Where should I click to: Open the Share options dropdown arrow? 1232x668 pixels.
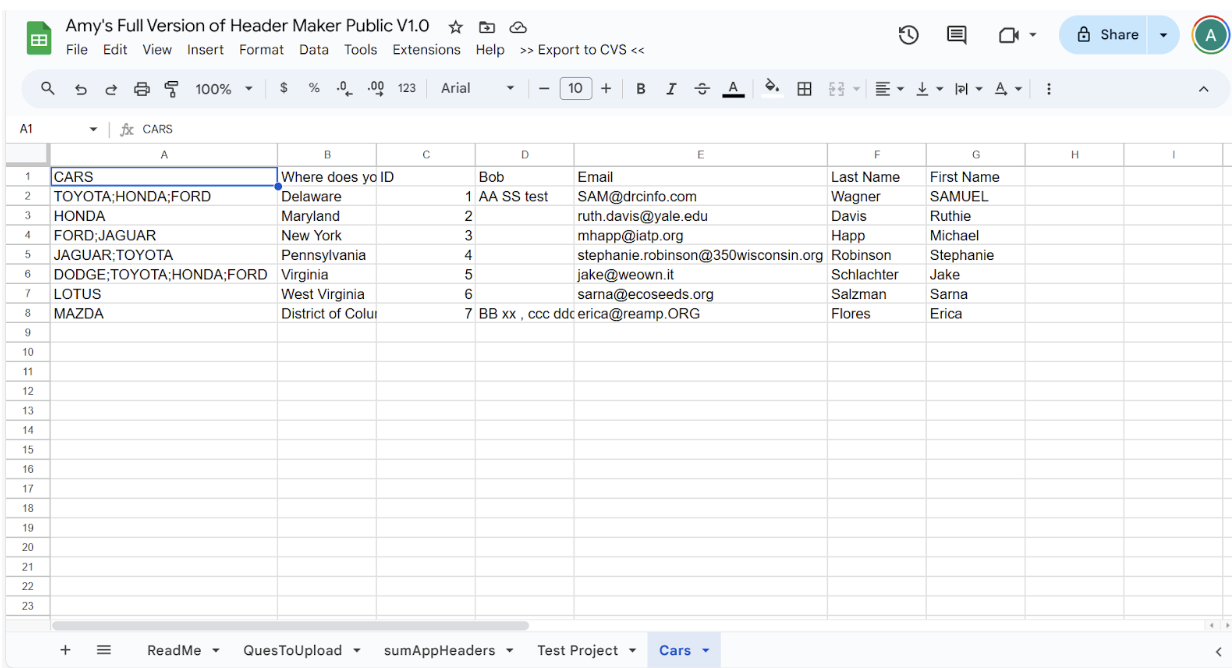tap(1163, 35)
